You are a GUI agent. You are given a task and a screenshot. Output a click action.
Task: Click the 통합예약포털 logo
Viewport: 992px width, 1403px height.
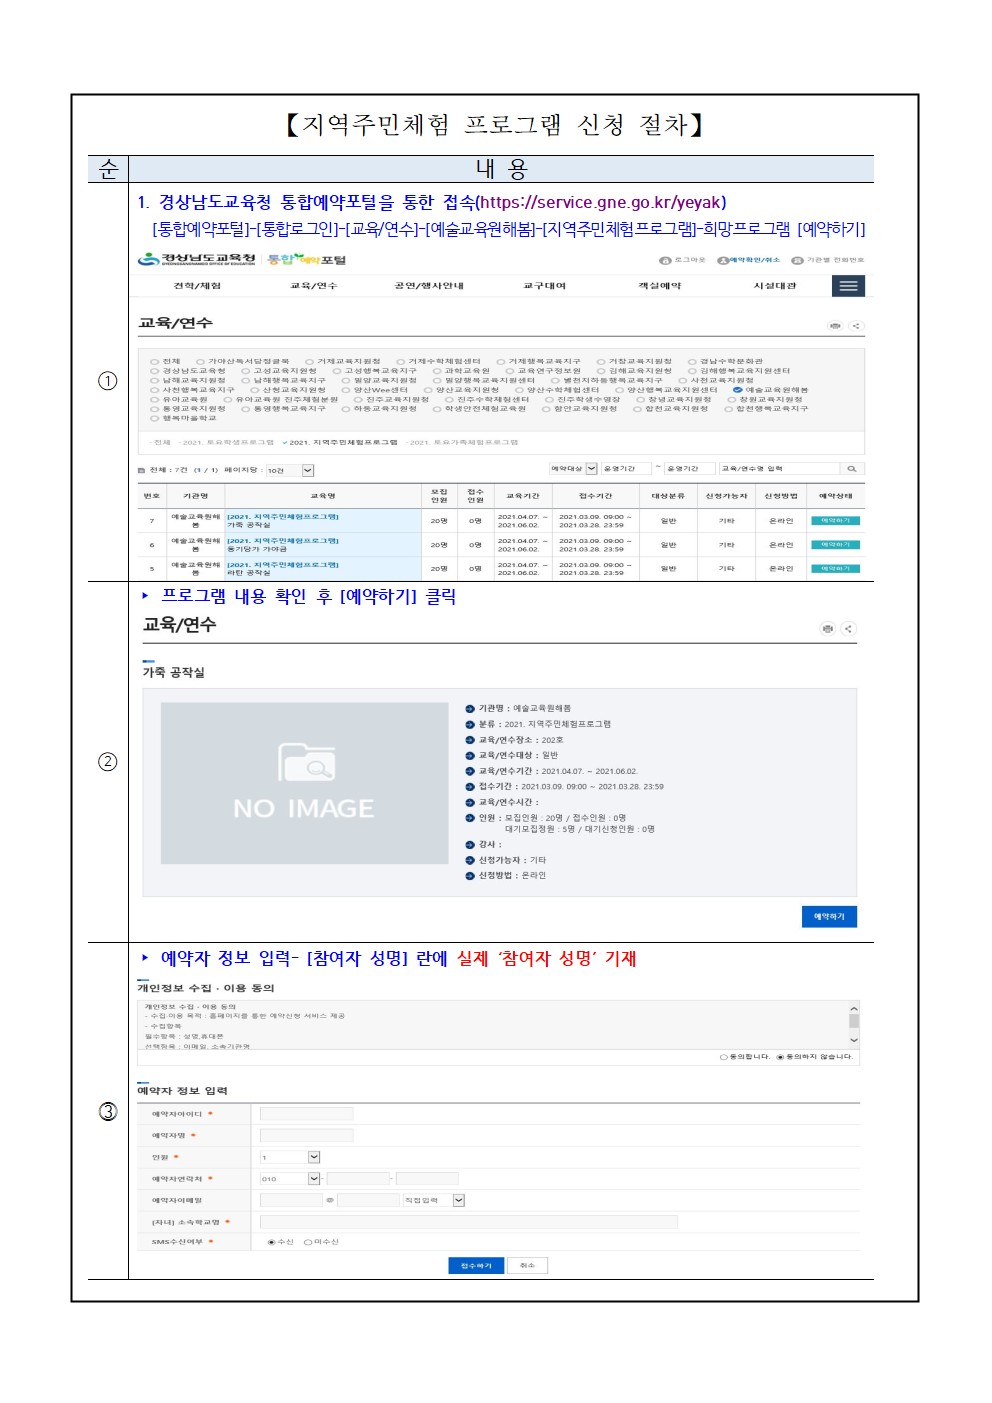[x=306, y=259]
